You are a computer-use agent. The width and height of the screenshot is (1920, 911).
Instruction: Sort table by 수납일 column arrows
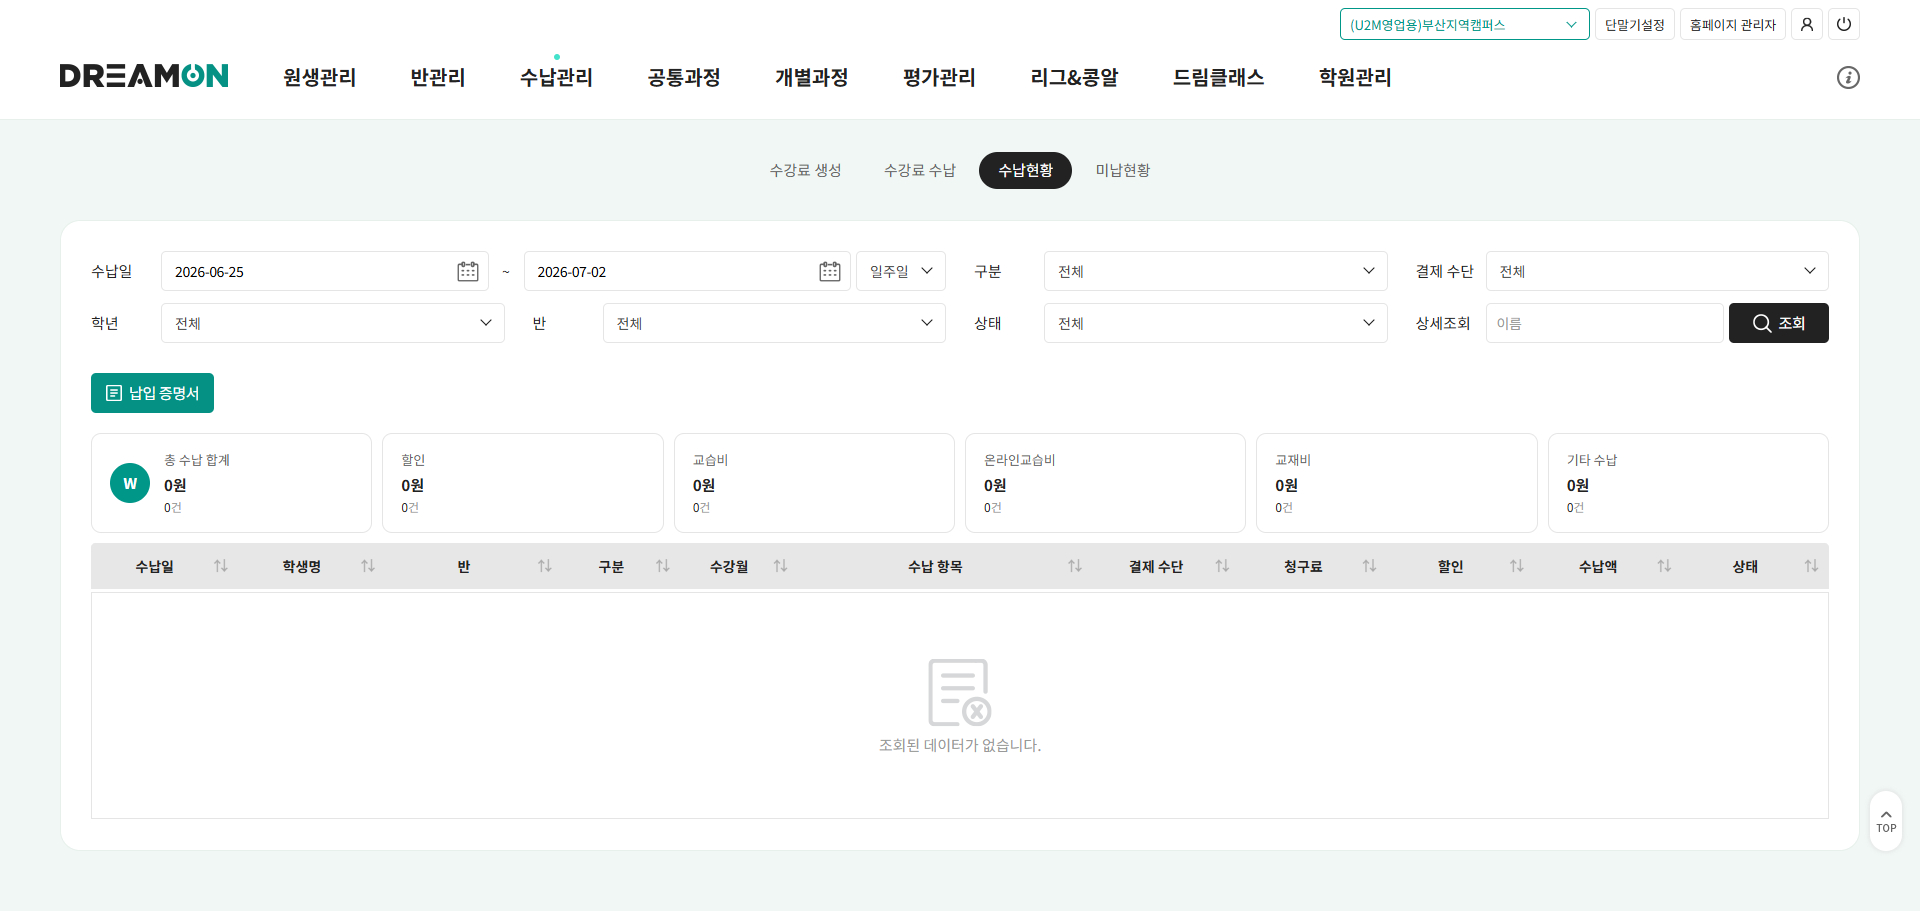[x=220, y=566]
